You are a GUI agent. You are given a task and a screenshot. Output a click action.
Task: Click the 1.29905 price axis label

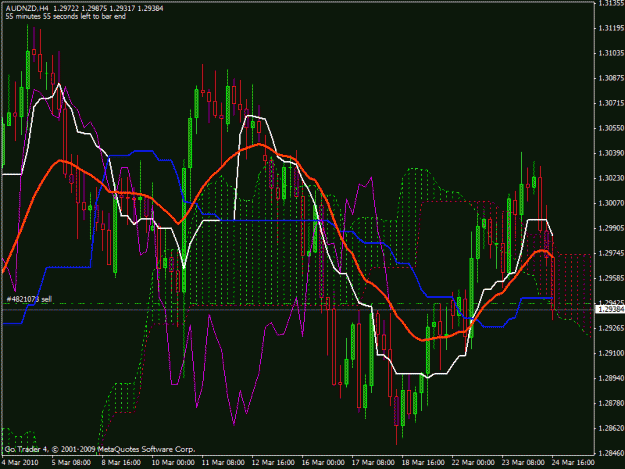[x=610, y=228]
